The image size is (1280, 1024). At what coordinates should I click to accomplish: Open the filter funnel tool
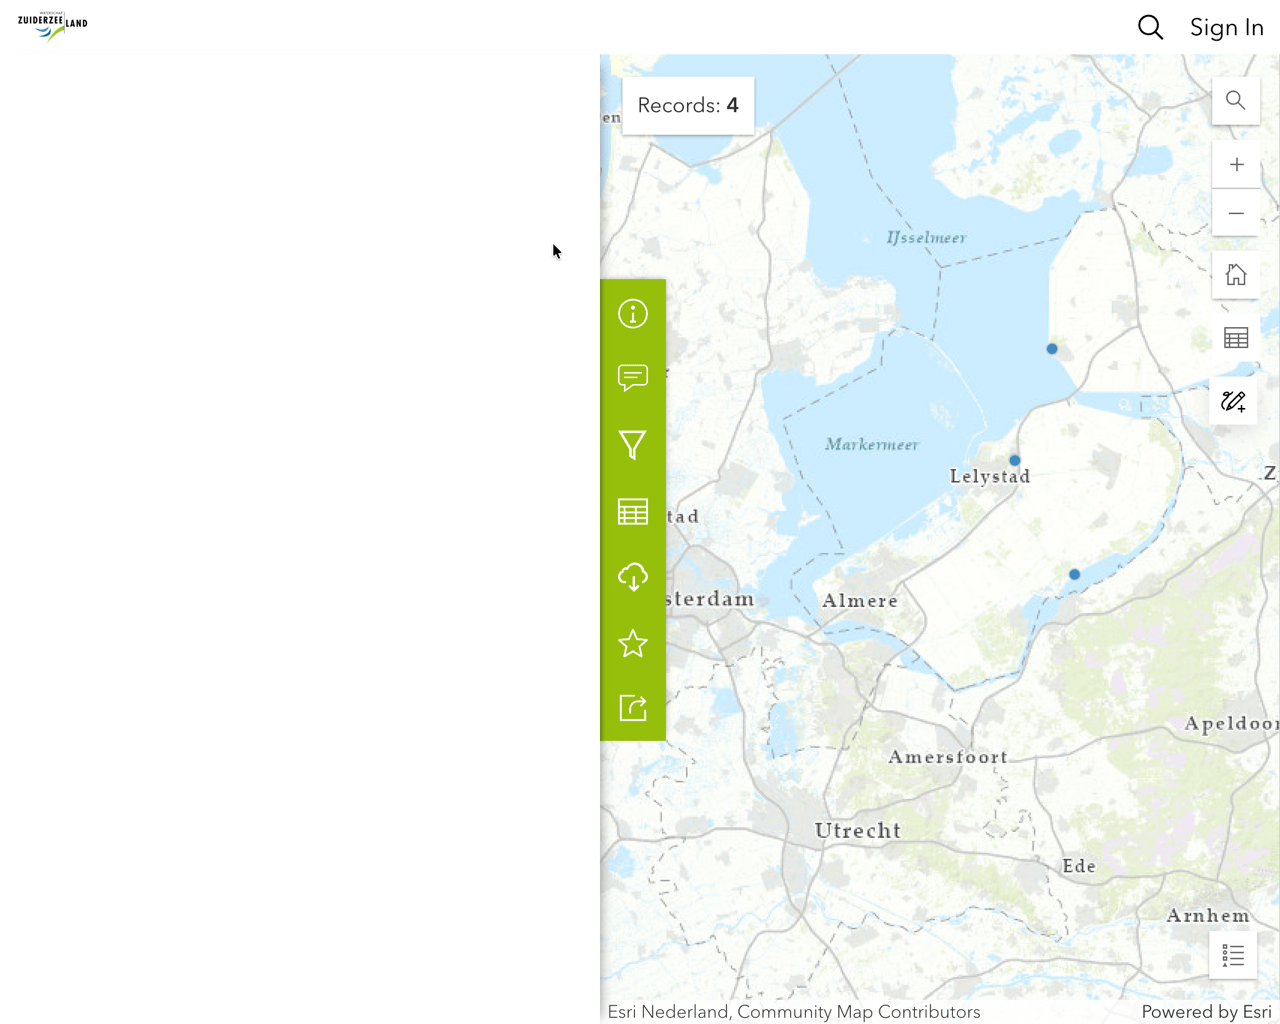[x=632, y=445]
